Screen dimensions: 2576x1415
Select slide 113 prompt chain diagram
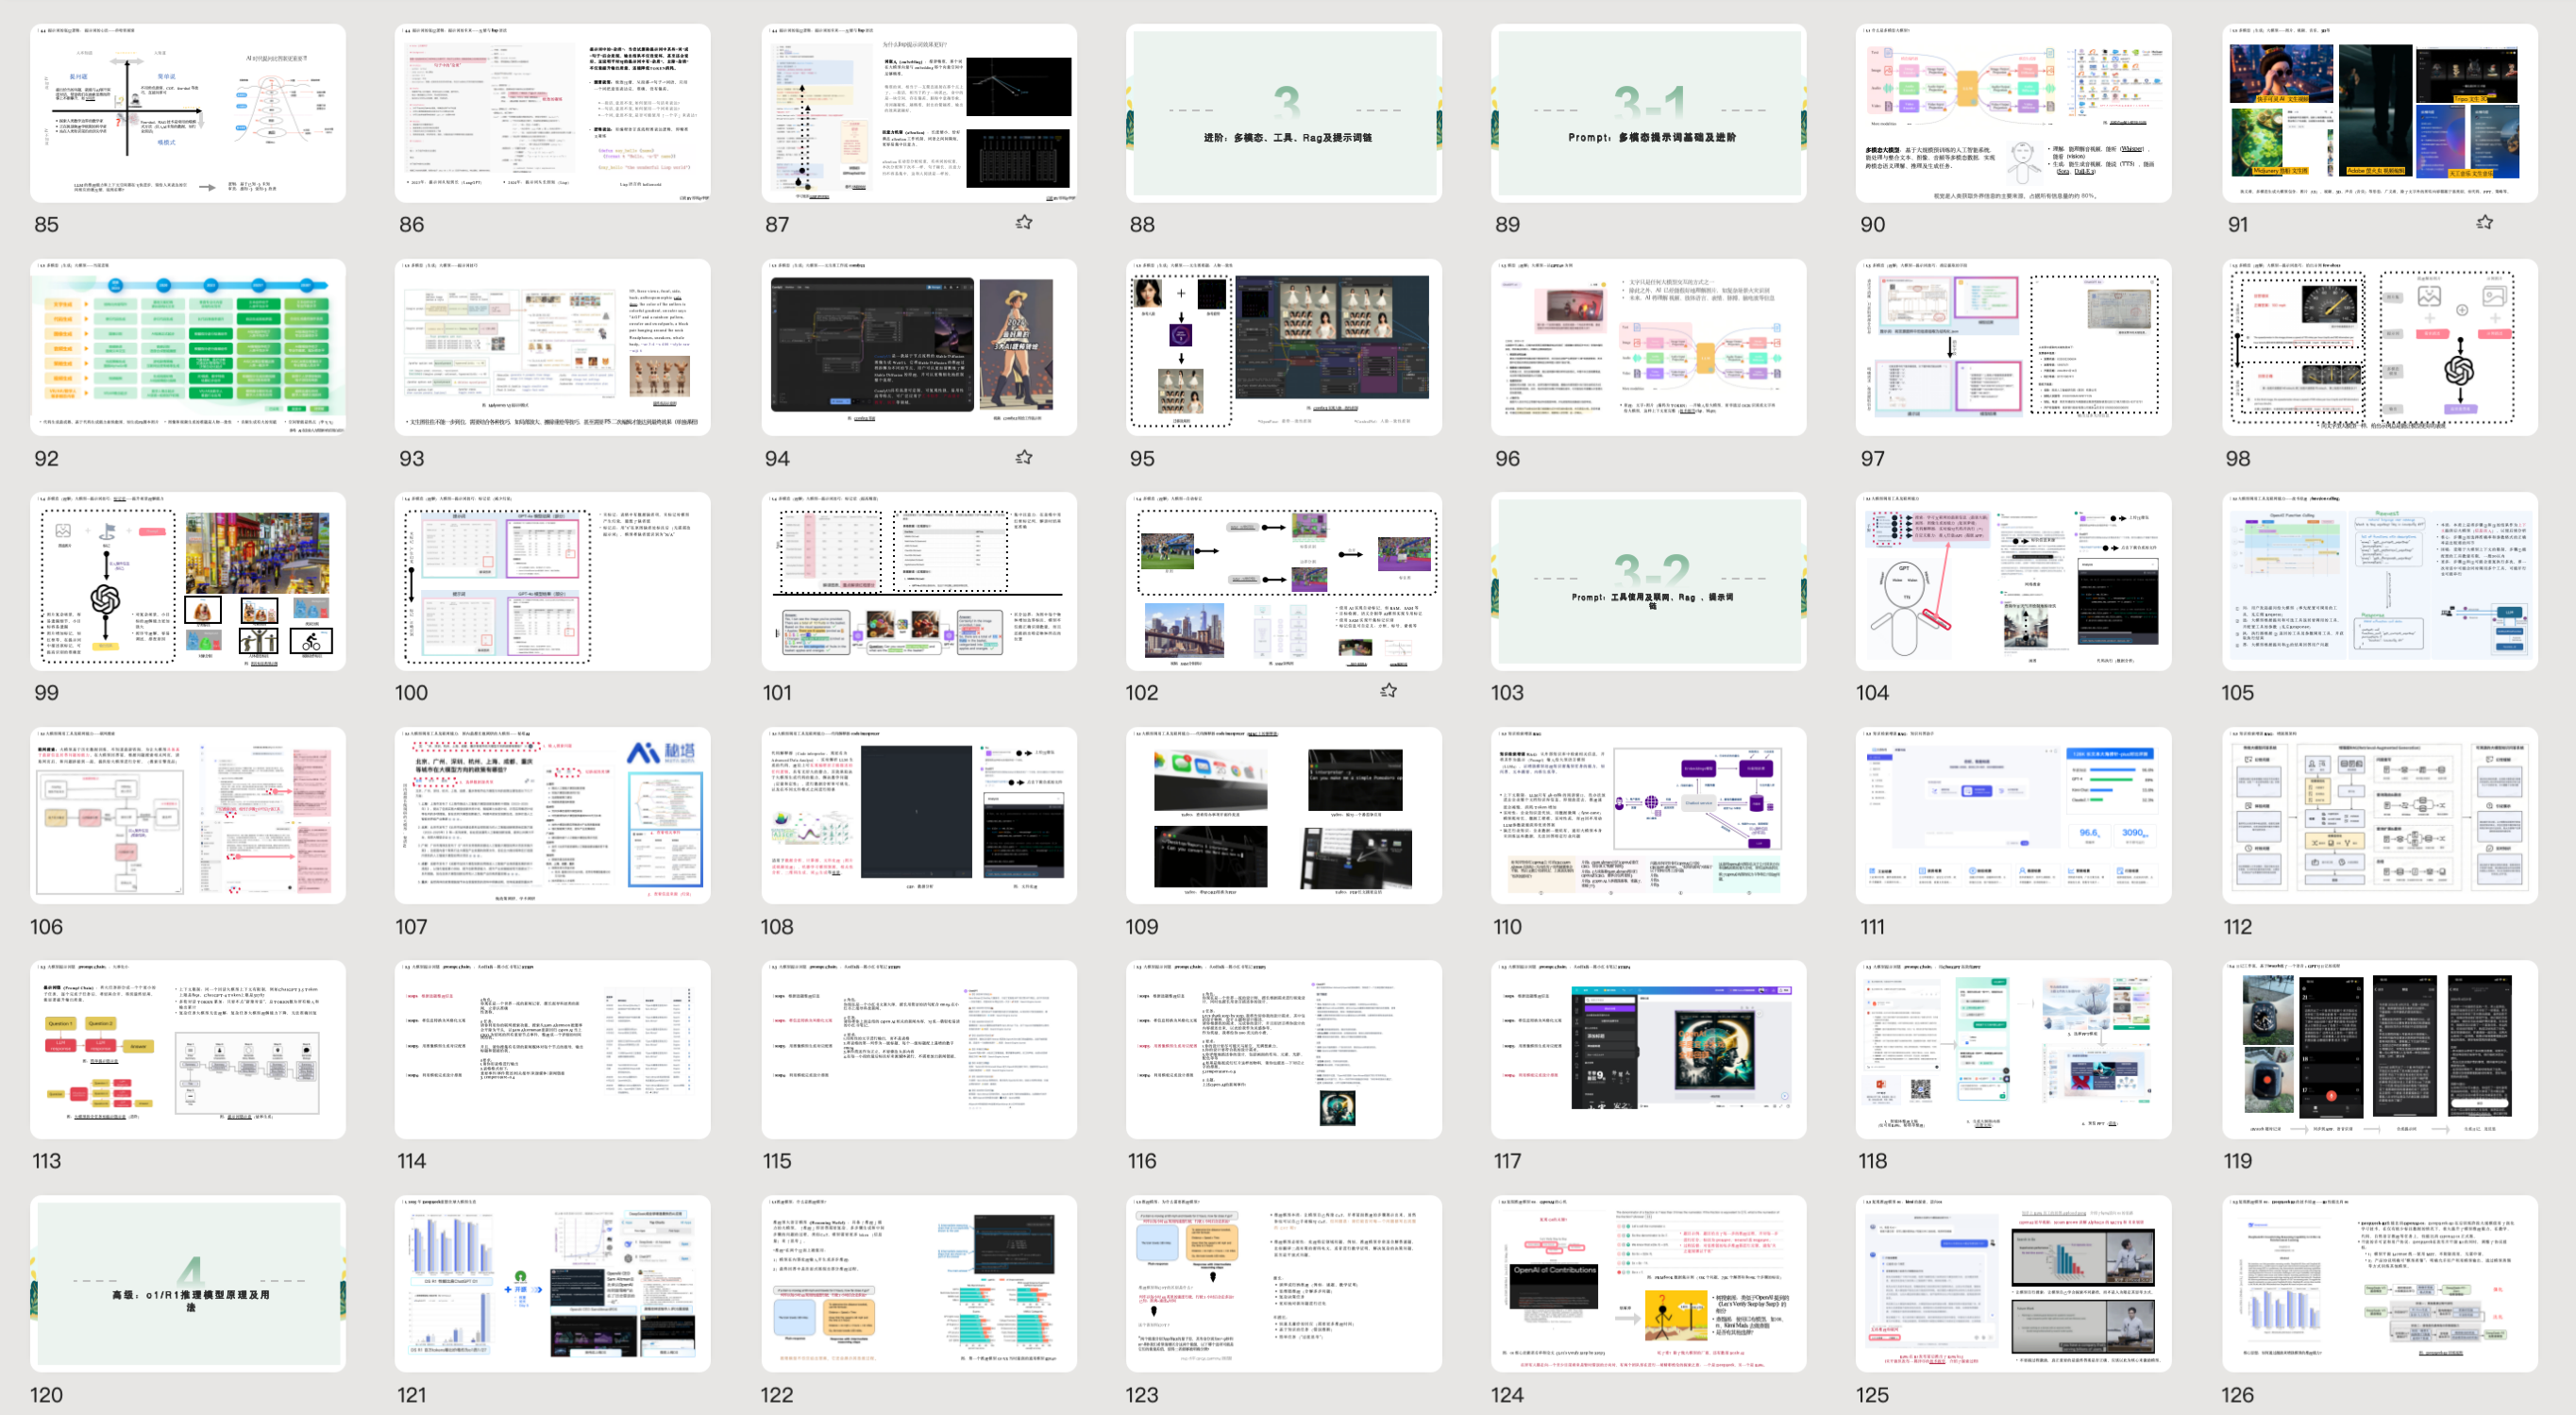click(x=188, y=1049)
